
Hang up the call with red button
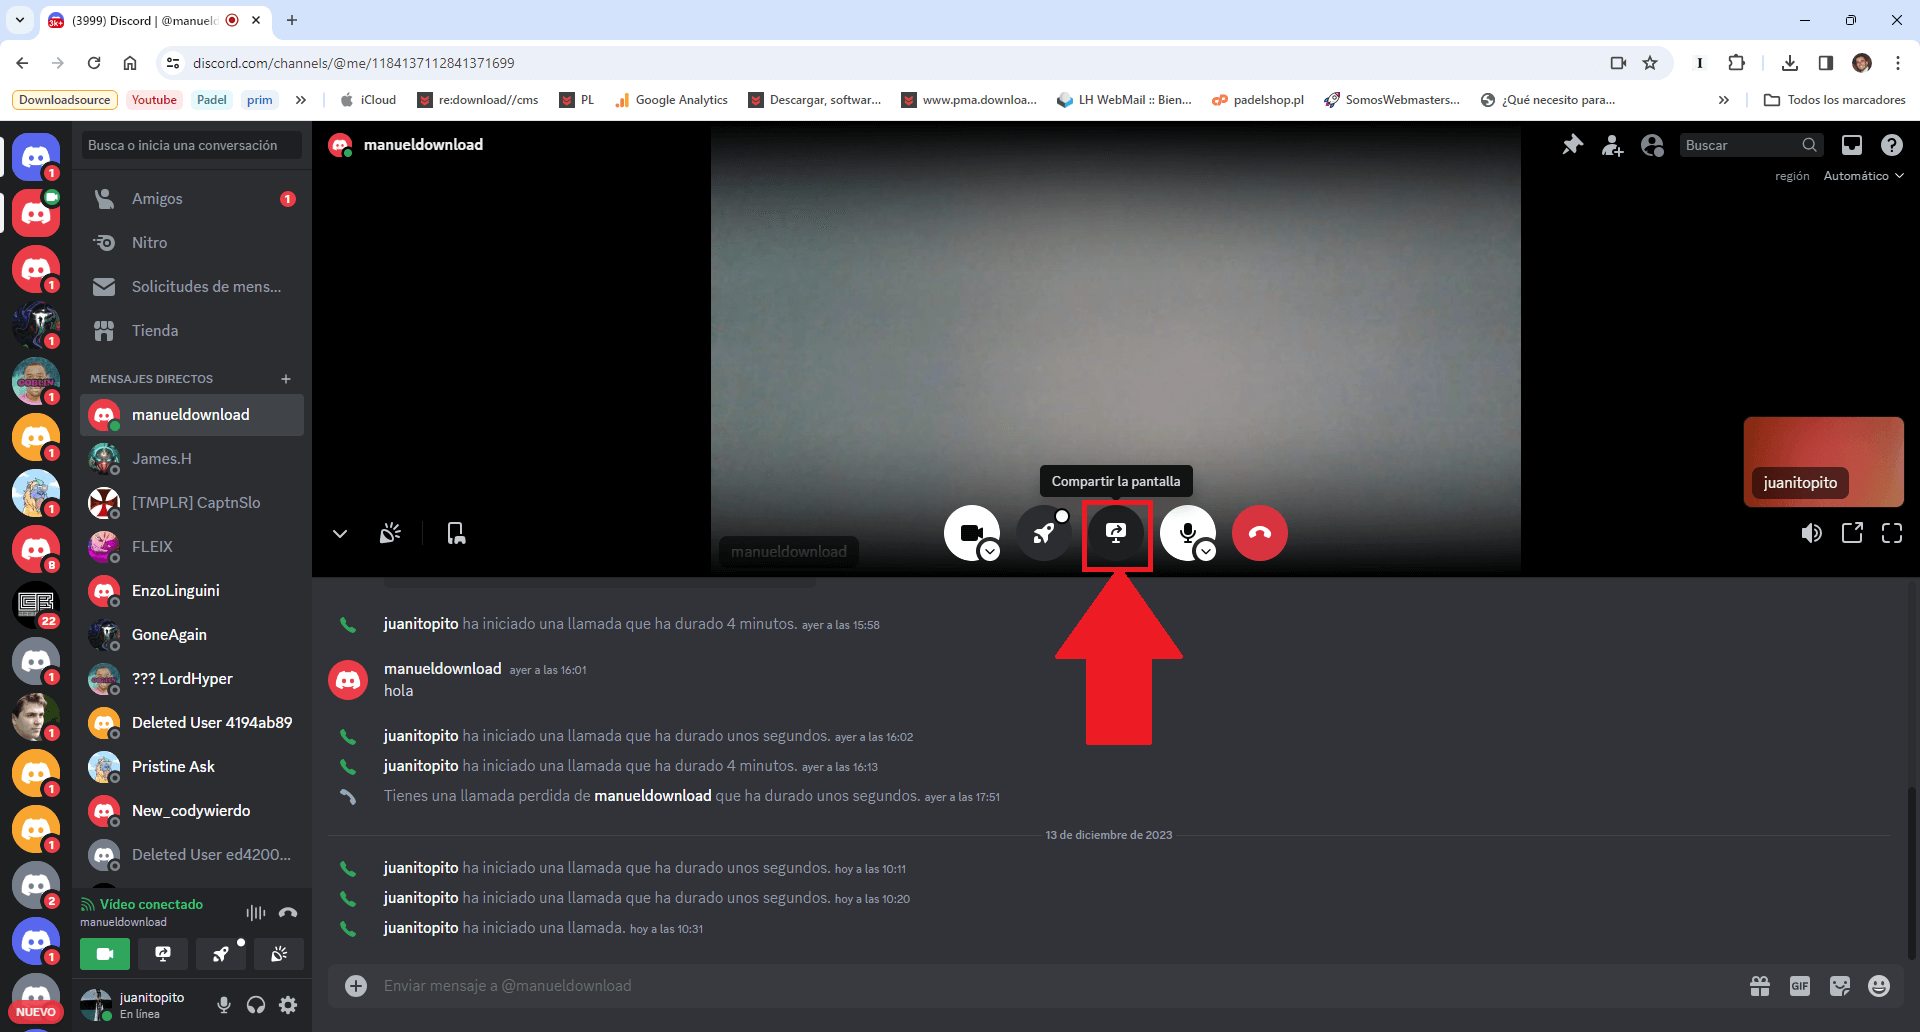pyautogui.click(x=1260, y=533)
